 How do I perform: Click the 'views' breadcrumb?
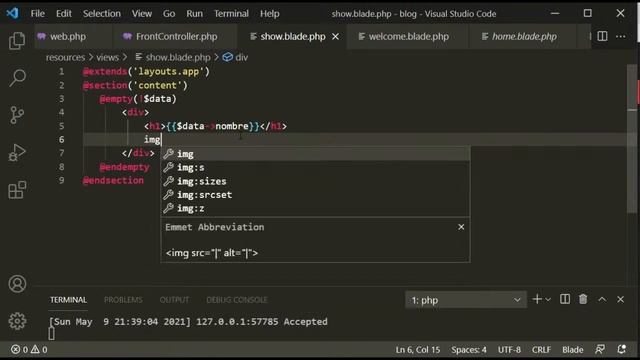click(107, 58)
